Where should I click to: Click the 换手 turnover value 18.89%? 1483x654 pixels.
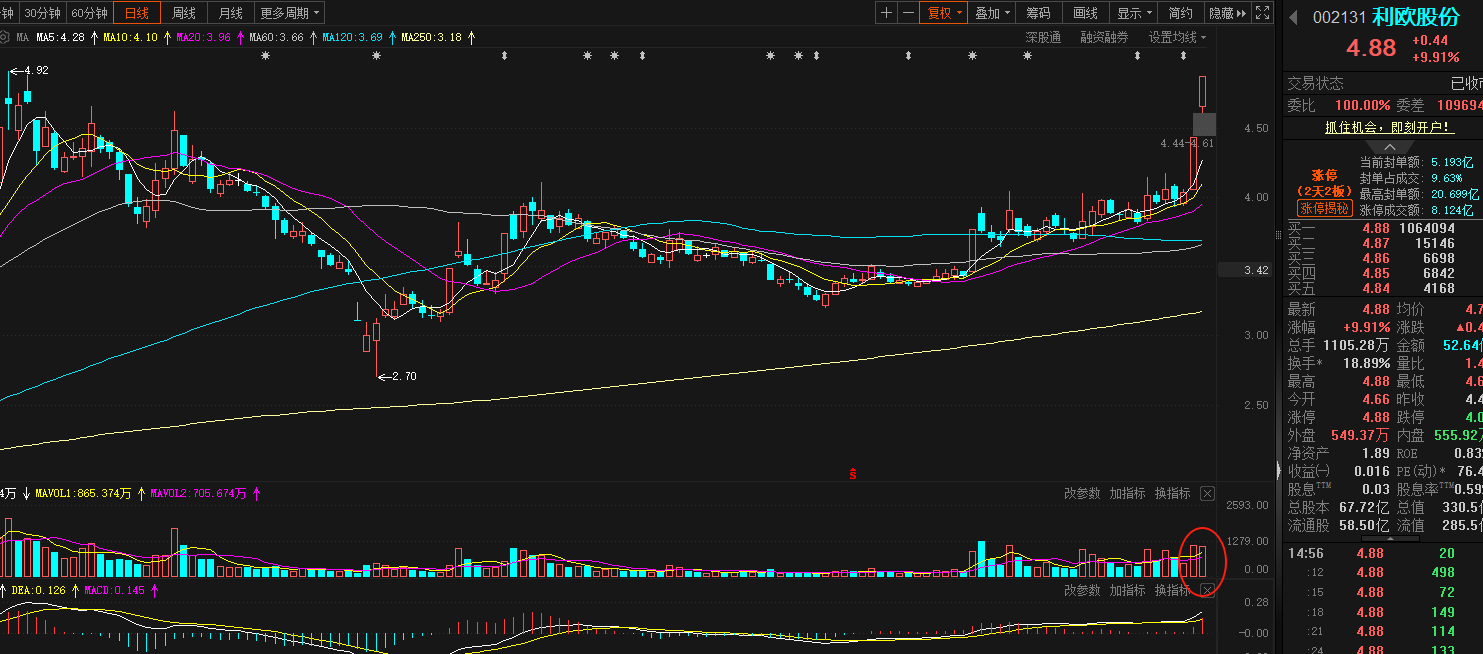pyautogui.click(x=1364, y=363)
